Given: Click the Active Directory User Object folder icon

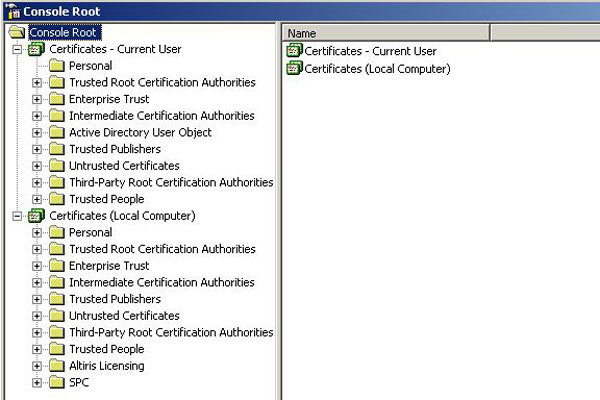Looking at the screenshot, I should click(x=57, y=132).
